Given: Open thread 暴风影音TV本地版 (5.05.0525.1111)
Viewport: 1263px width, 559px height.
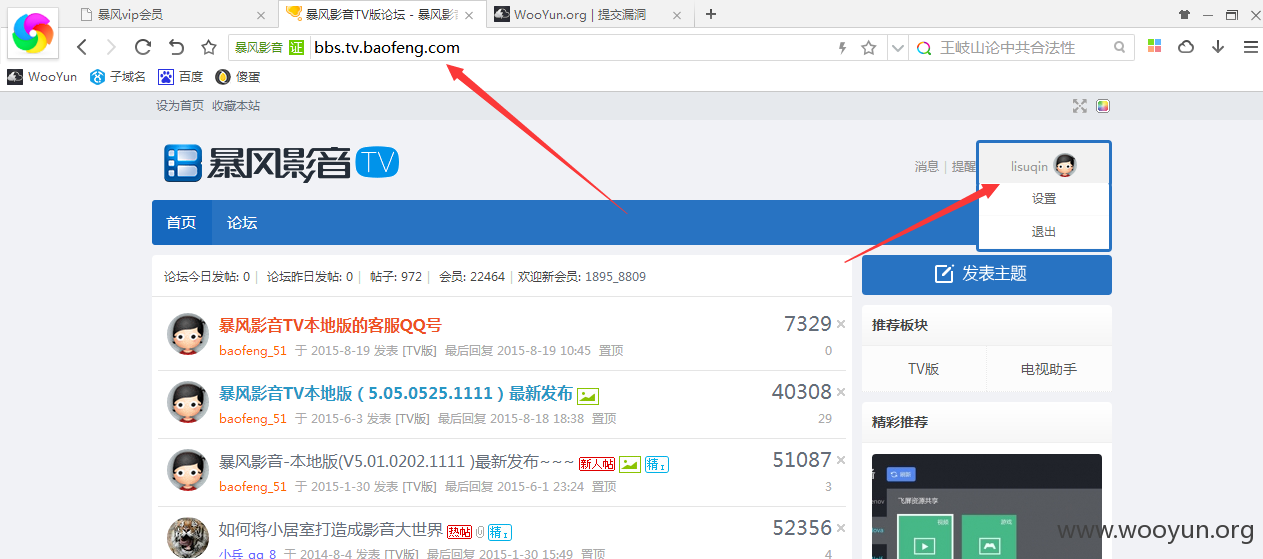Looking at the screenshot, I should pyautogui.click(x=396, y=393).
